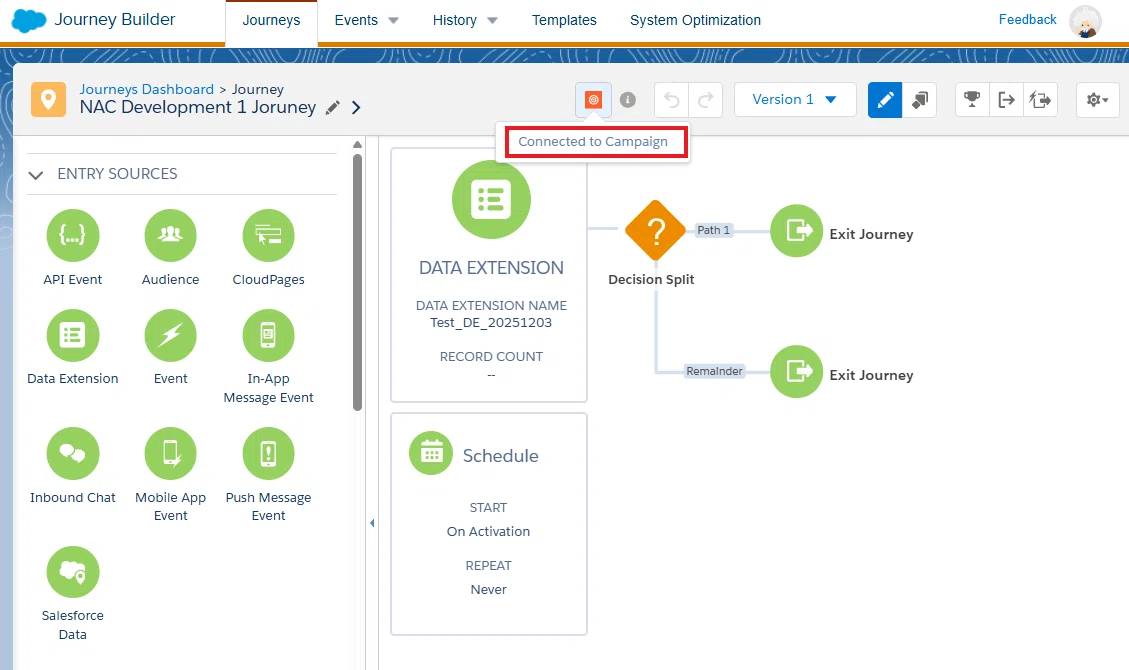This screenshot has height=670, width=1129.
Task: Open the Version 1 dropdown
Action: click(795, 99)
